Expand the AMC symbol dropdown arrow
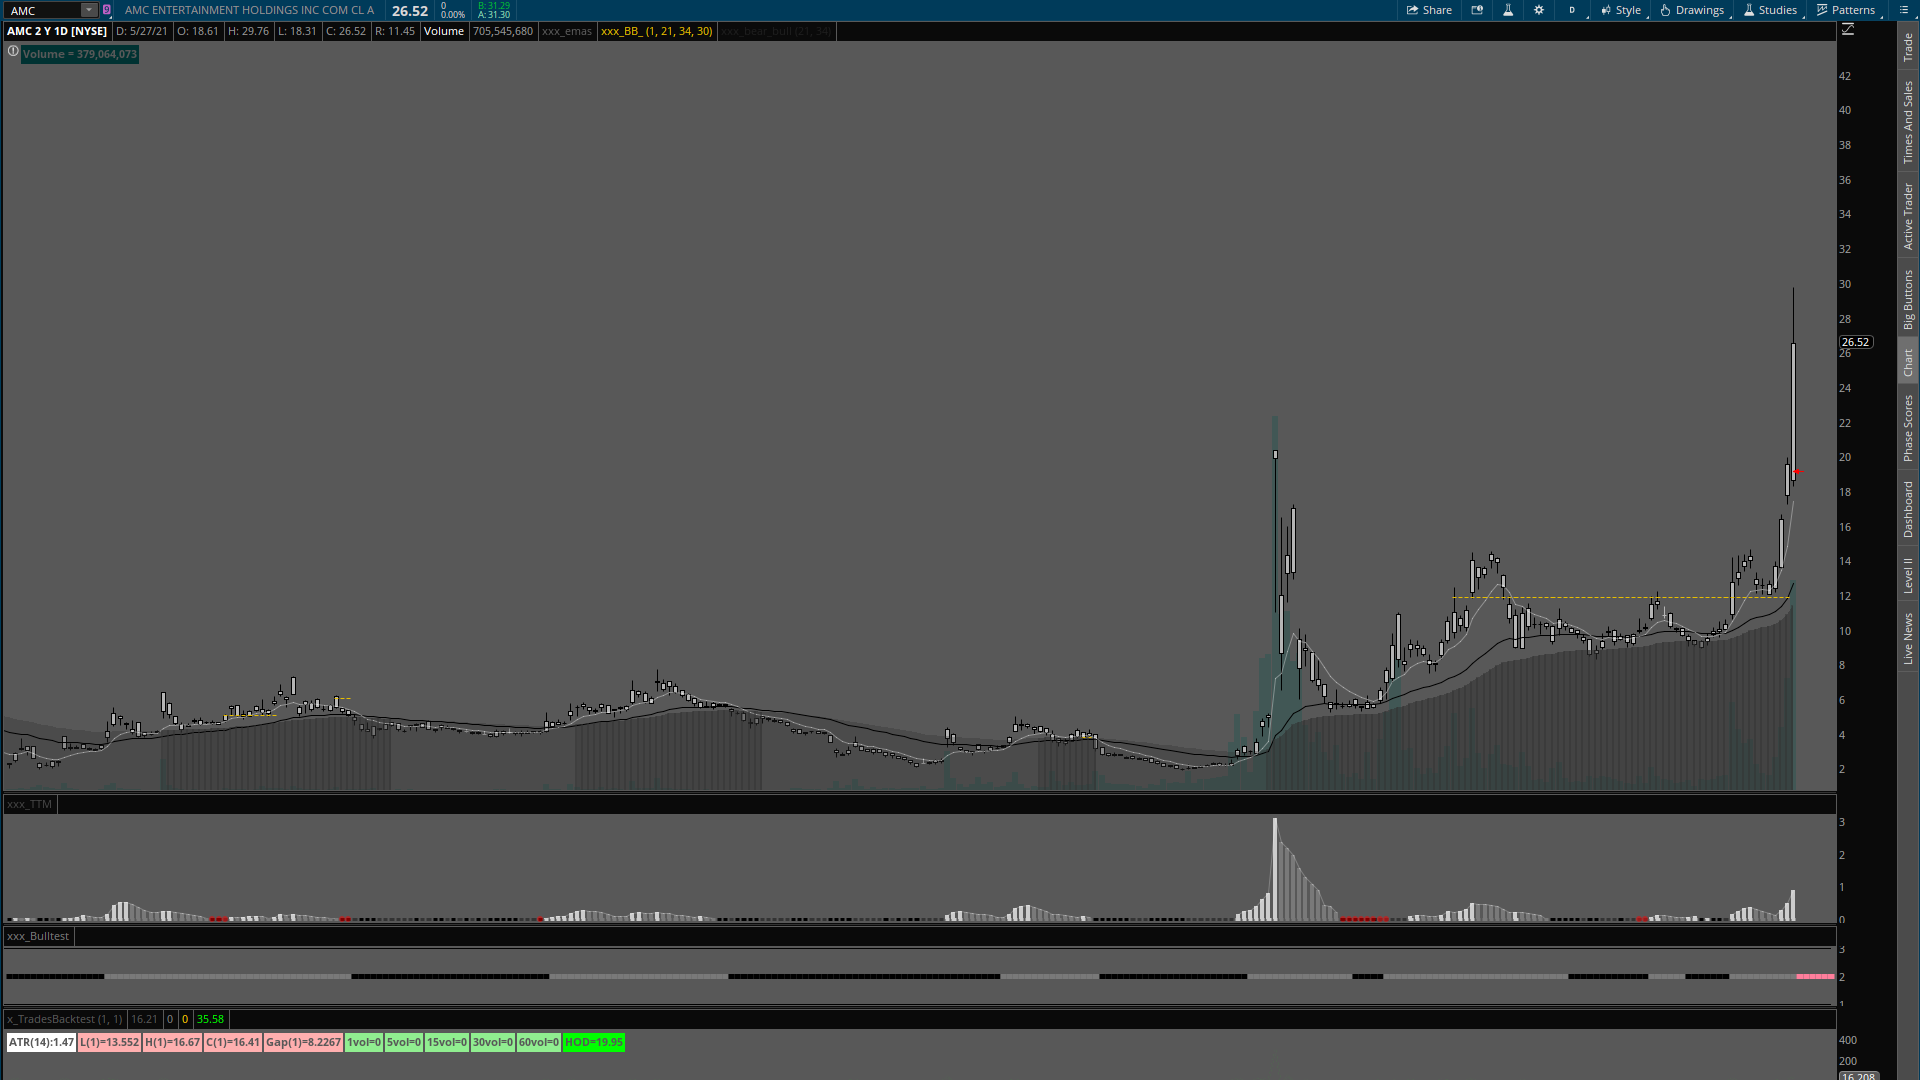Screen dimensions: 1920x1080 tap(88, 10)
